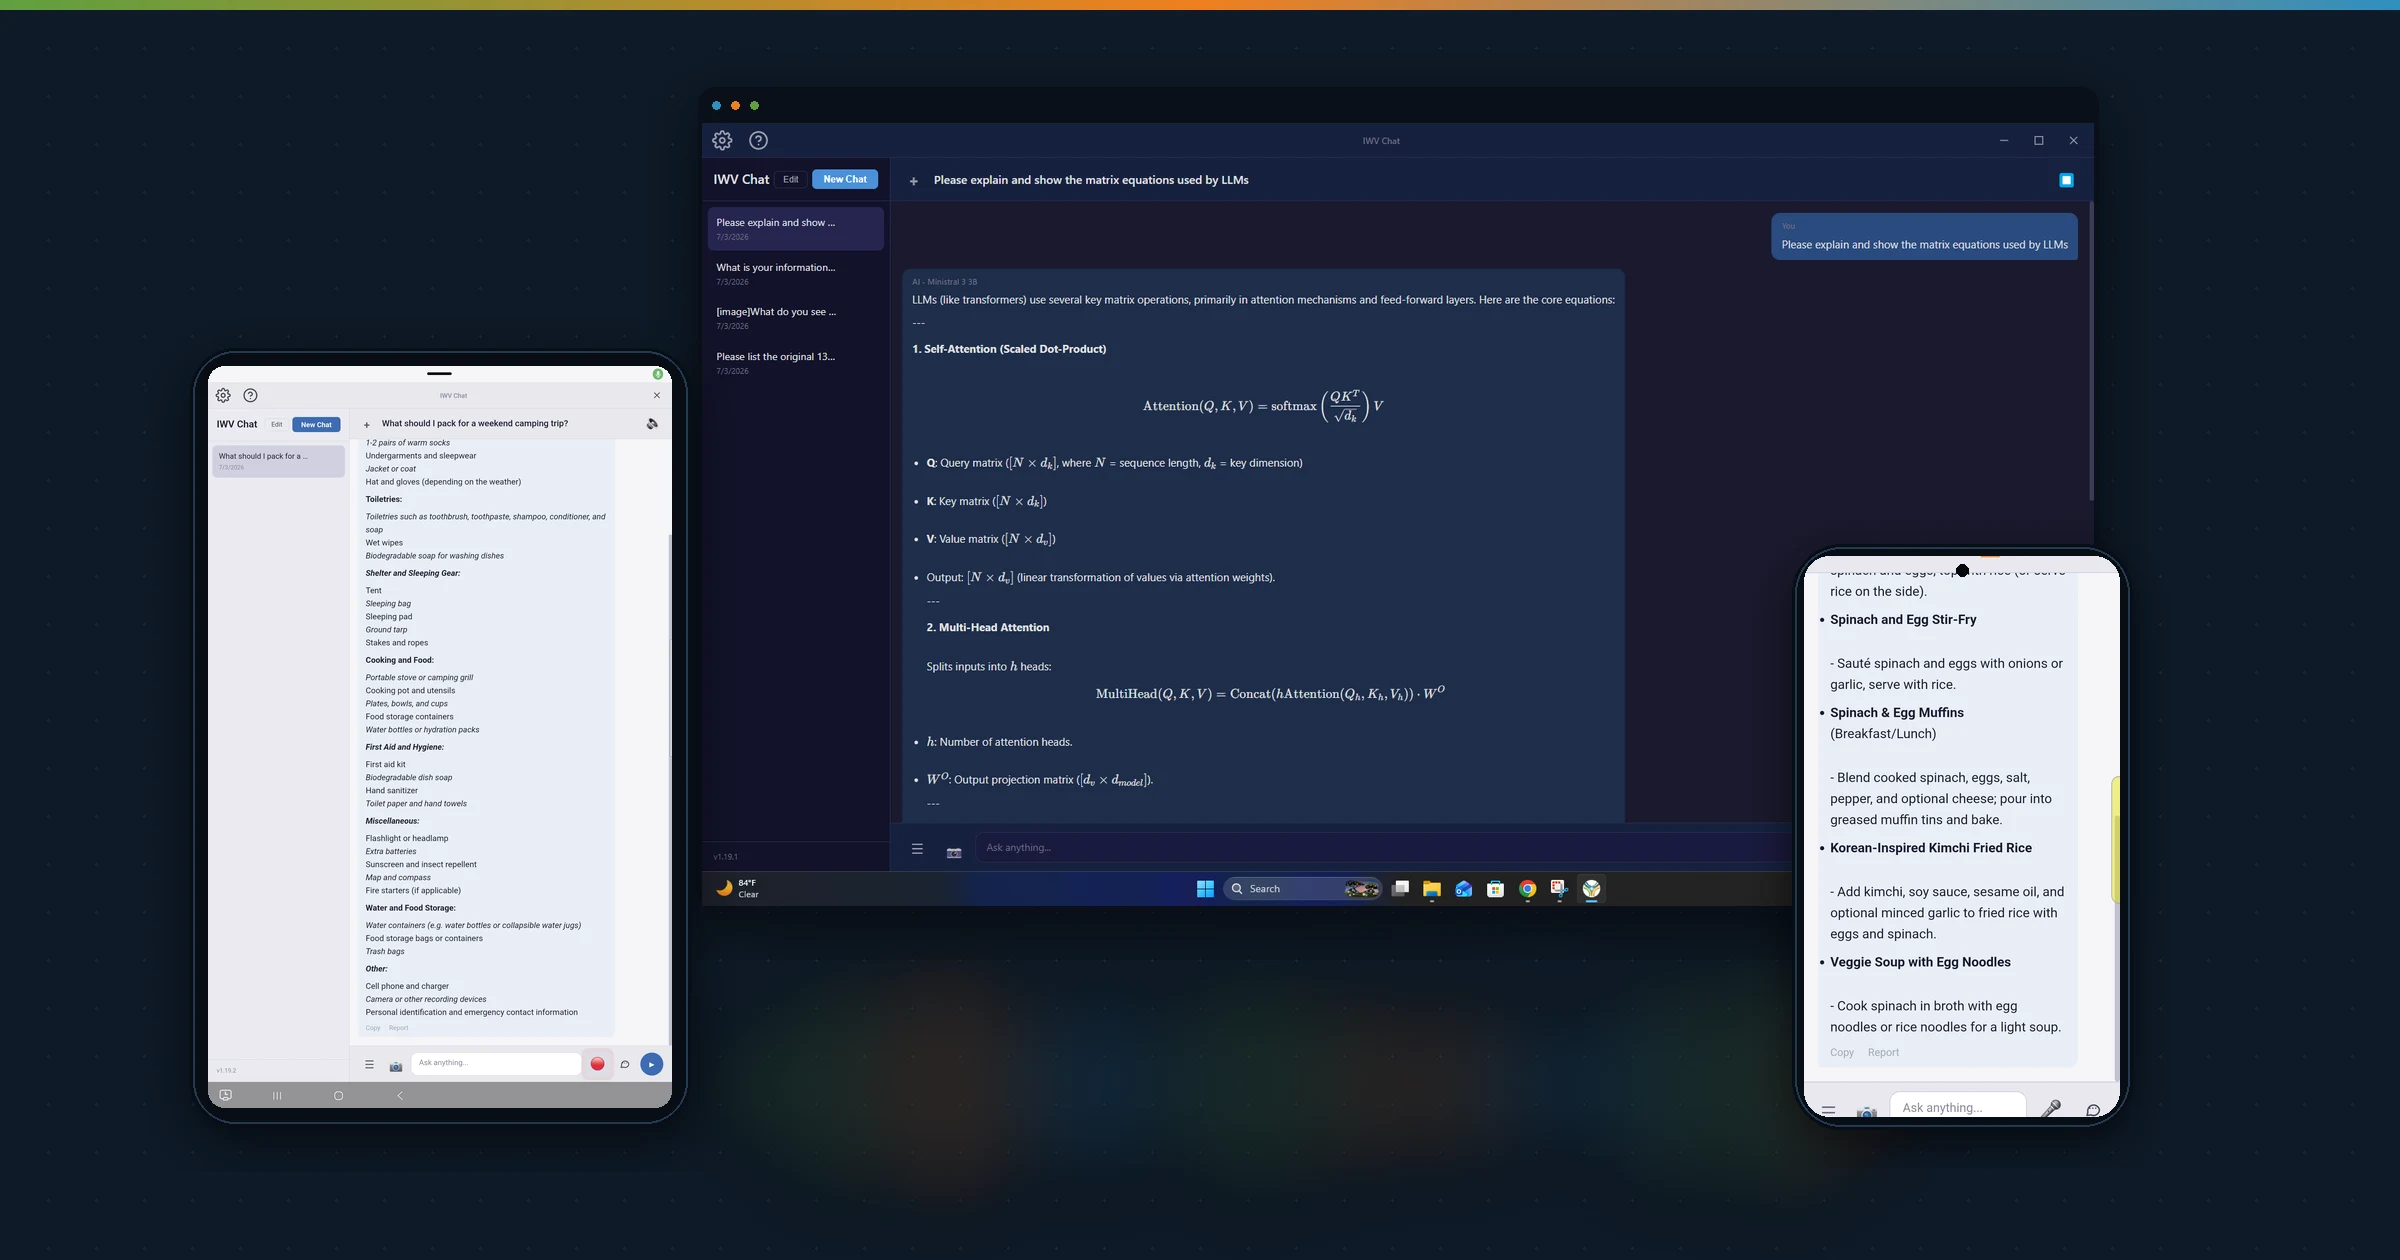The width and height of the screenshot is (2400, 1260).
Task: Click the tablet chat vertical scrollbar
Action: pos(669,790)
